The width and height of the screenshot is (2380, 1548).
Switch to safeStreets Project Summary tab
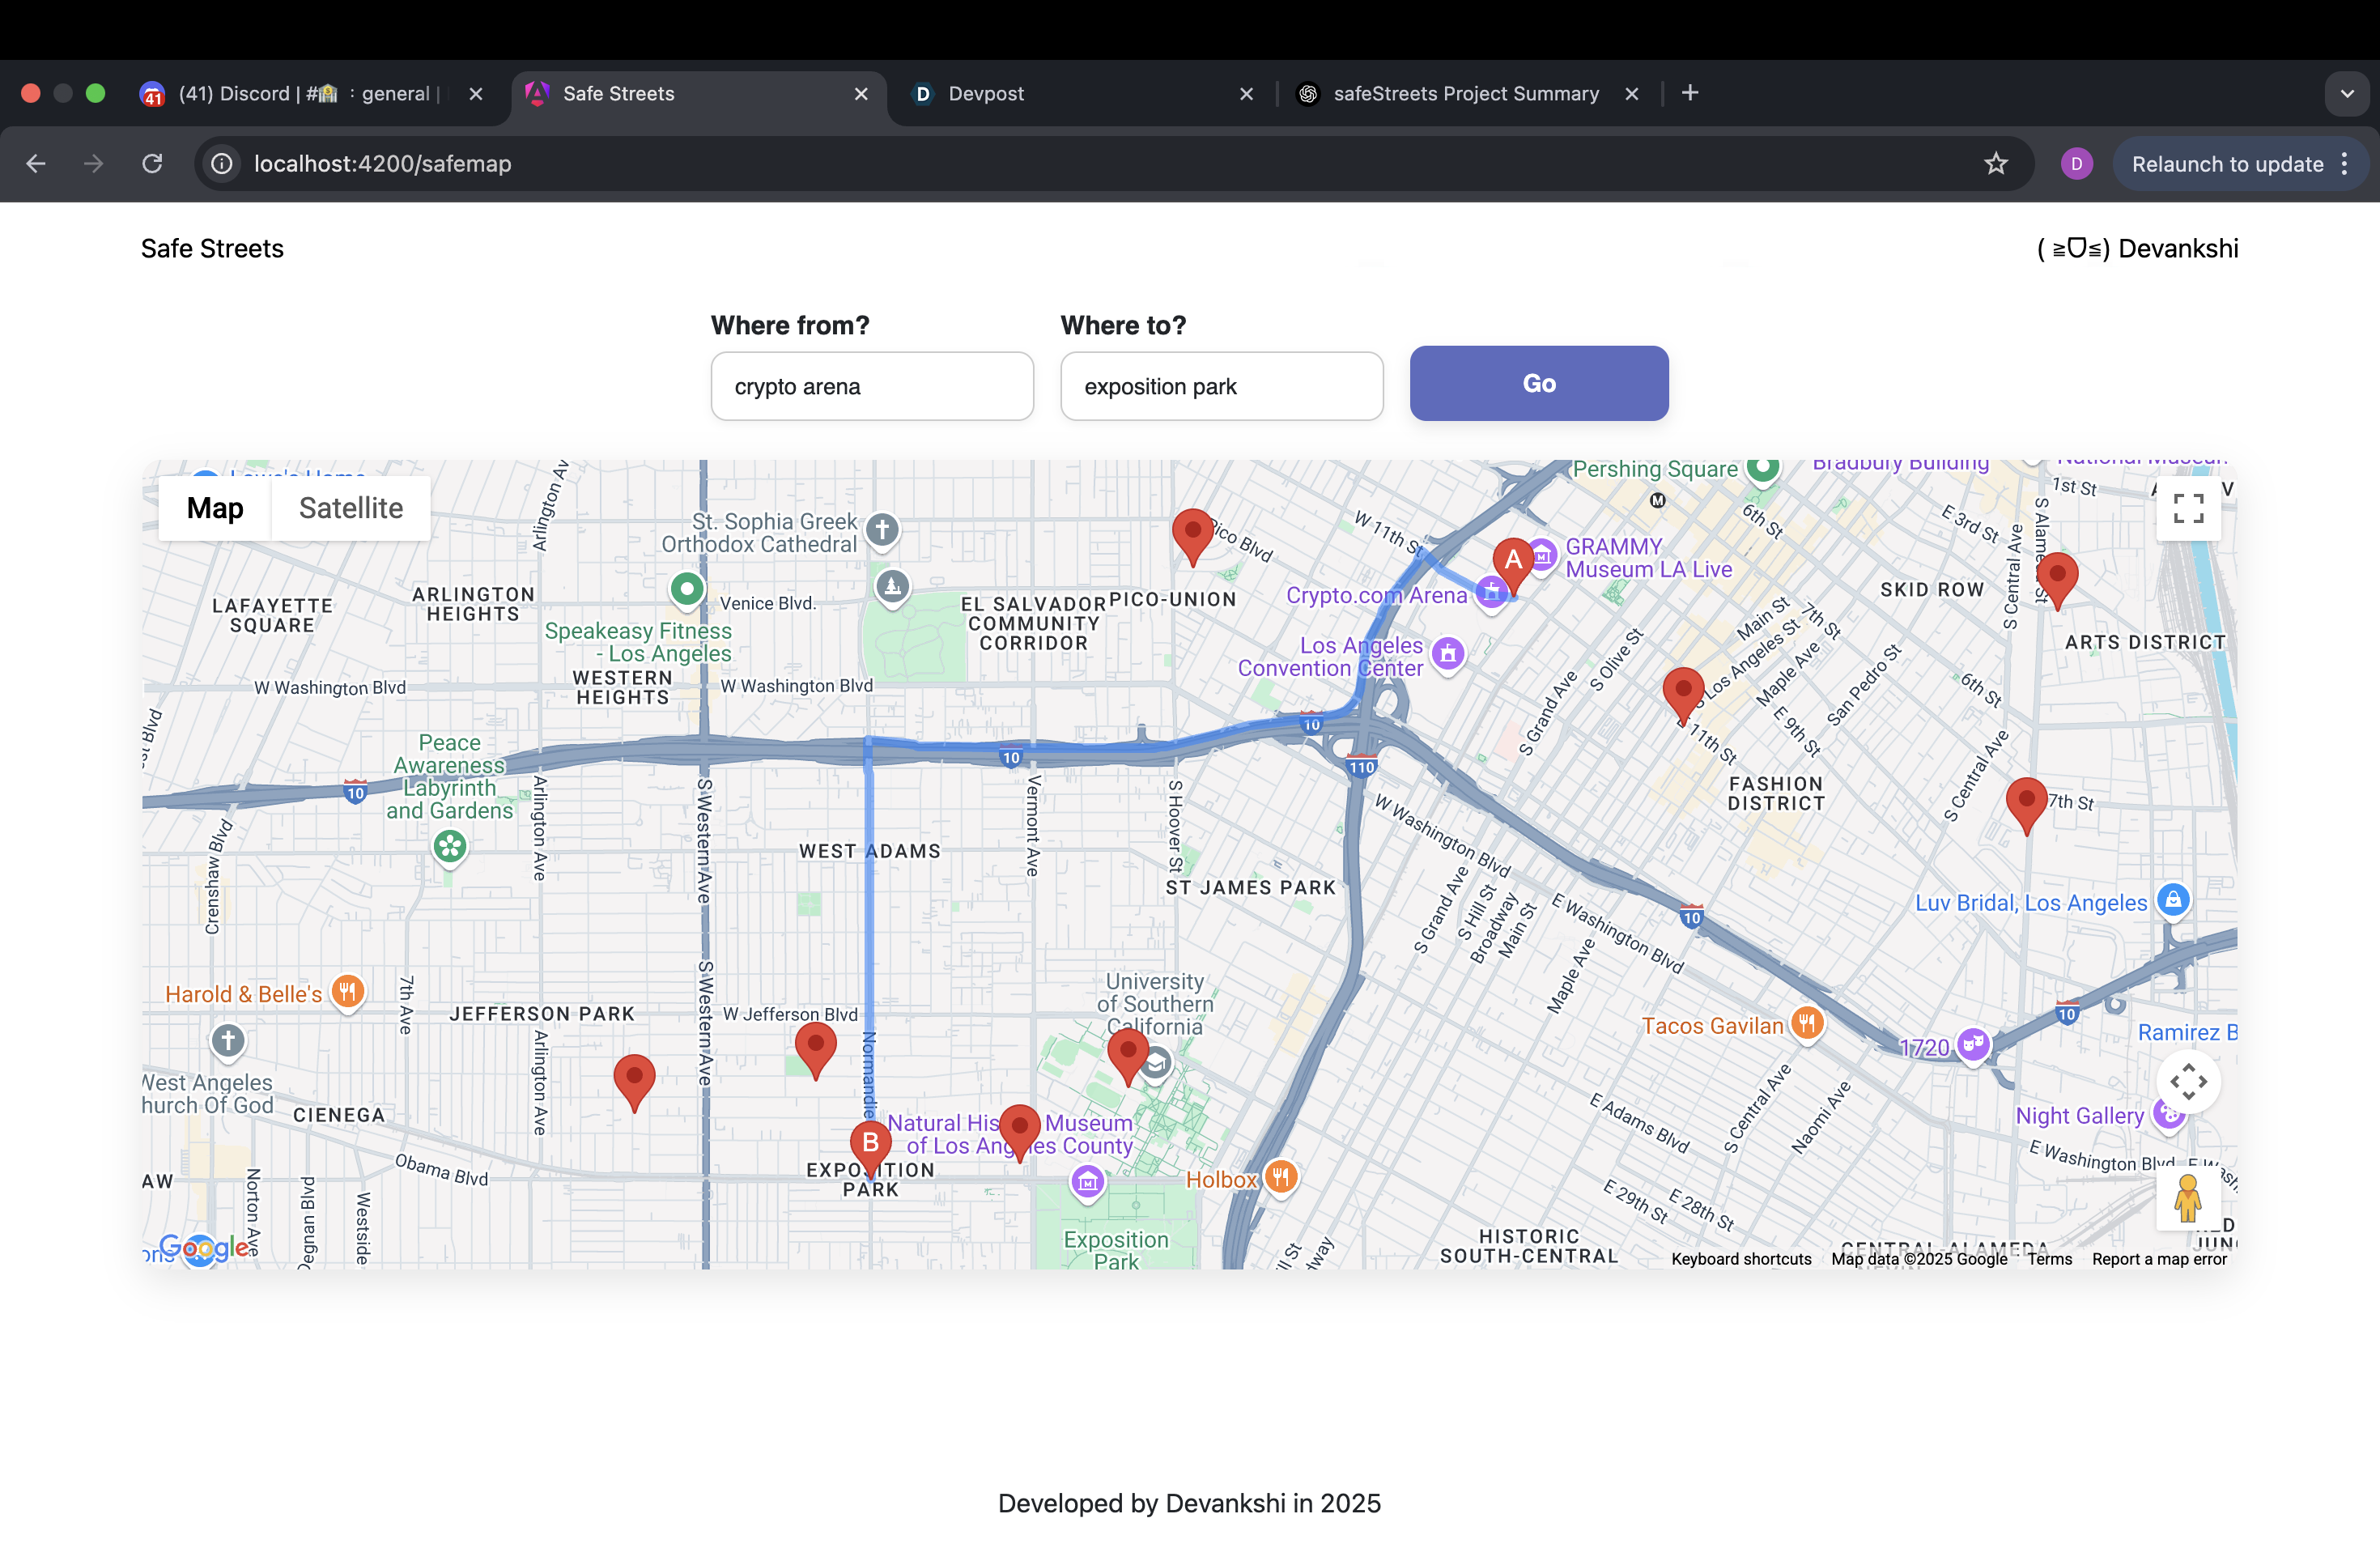tap(1465, 93)
